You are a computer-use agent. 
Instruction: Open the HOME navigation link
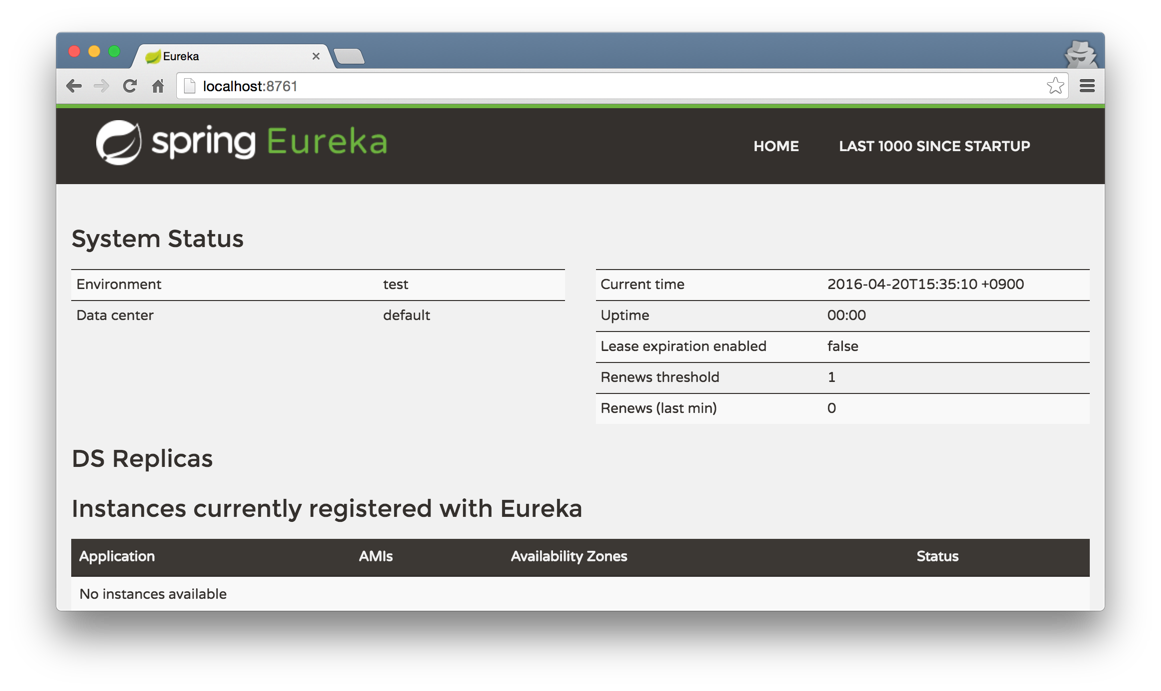coord(776,146)
